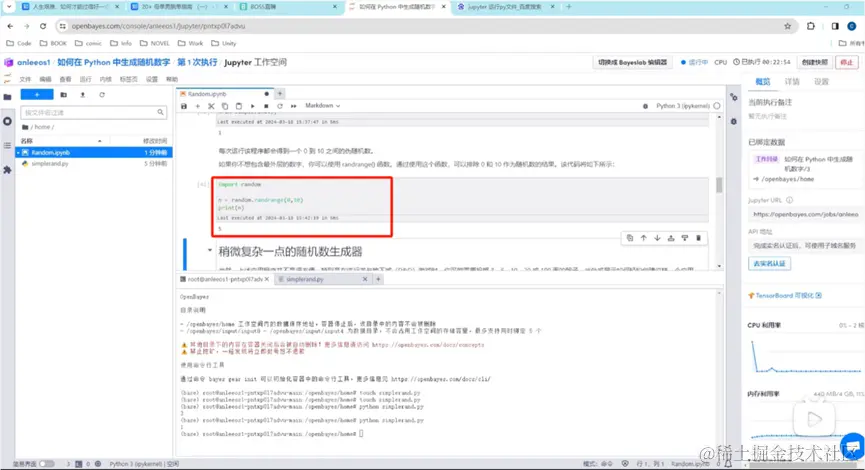Open the debugger bug icon on right sidebar
This screenshot has height=470, width=865.
coord(734,121)
